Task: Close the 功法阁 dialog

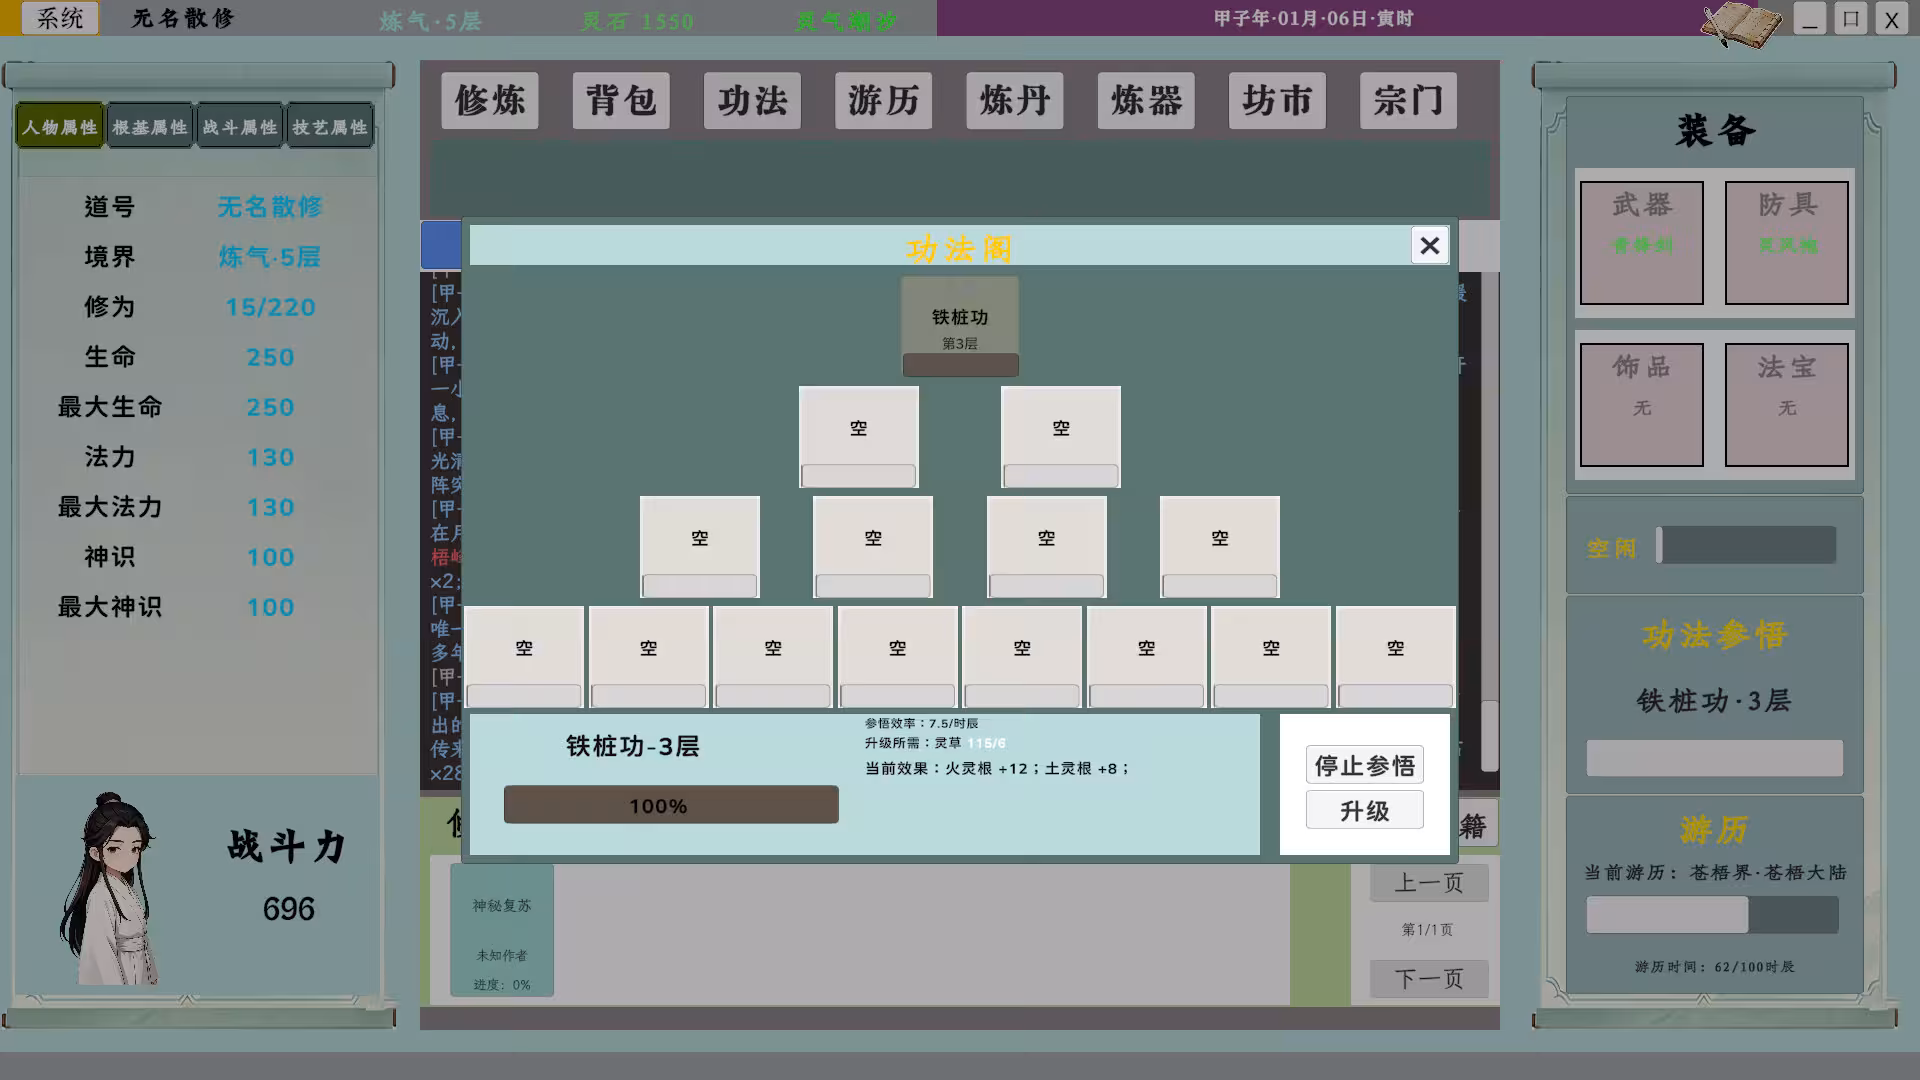Action: pos(1429,245)
